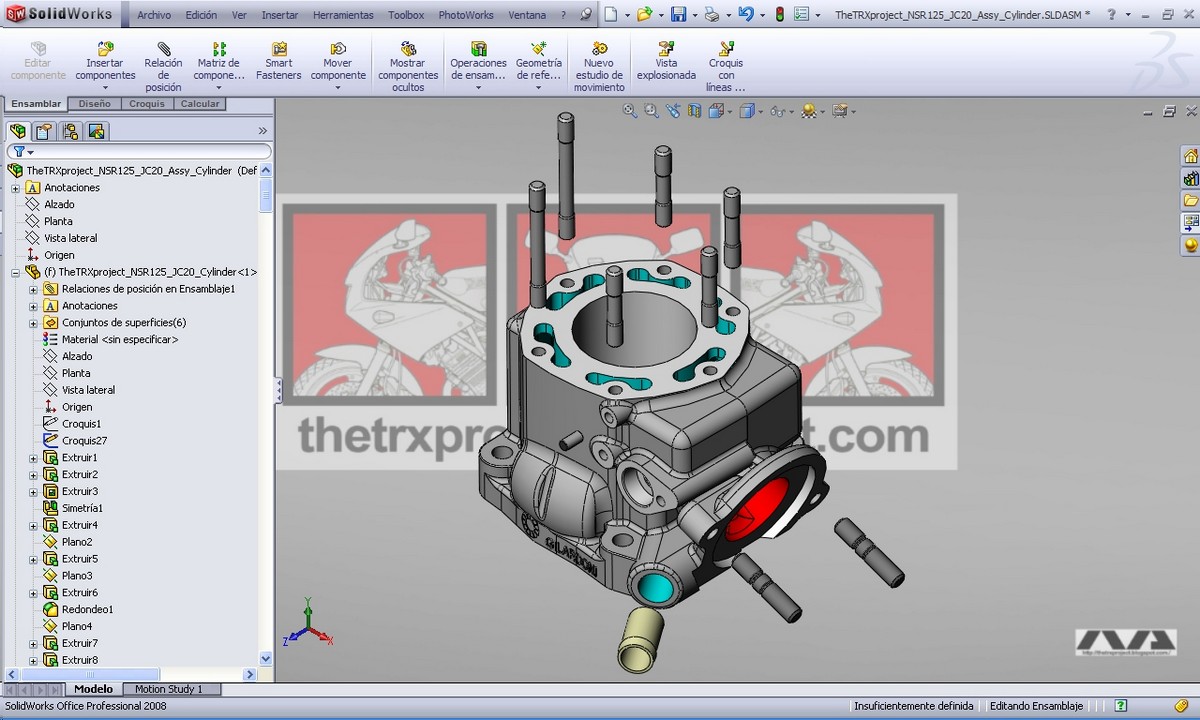Click the Zoom to Fit icon

(630, 111)
